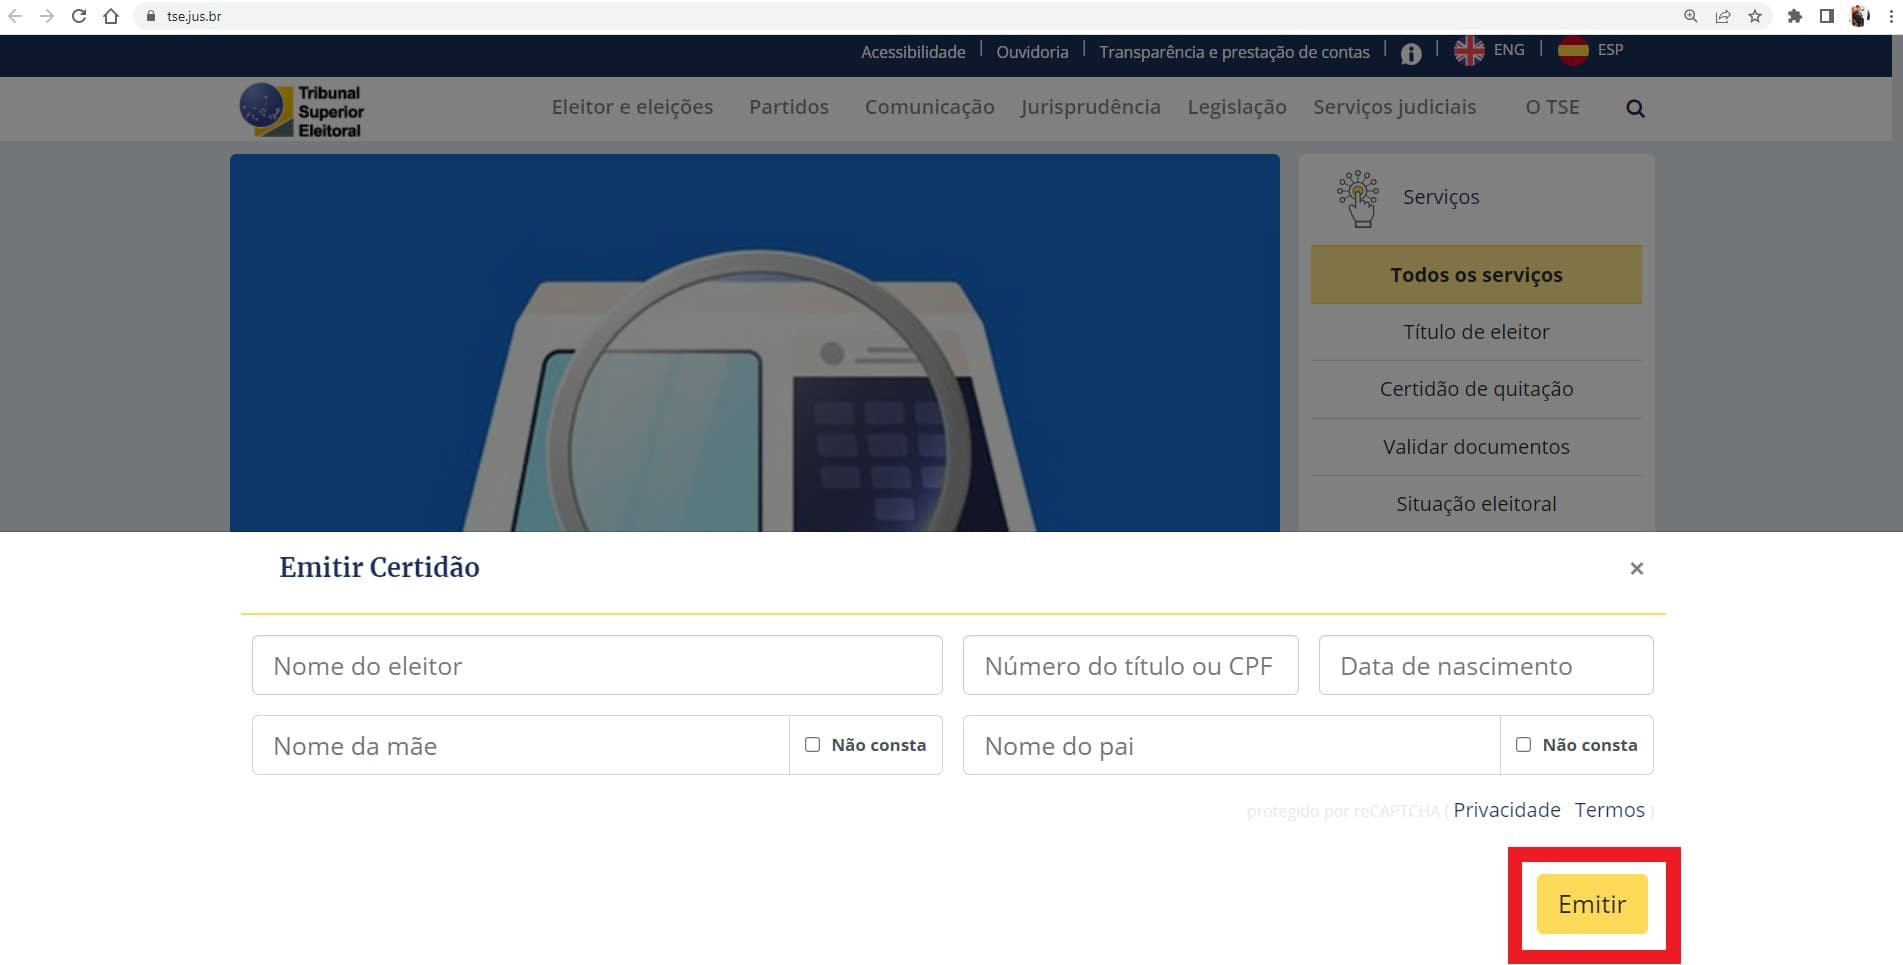1903x965 pixels.
Task: Switch to Spanish via Spain flag
Action: click(1573, 51)
